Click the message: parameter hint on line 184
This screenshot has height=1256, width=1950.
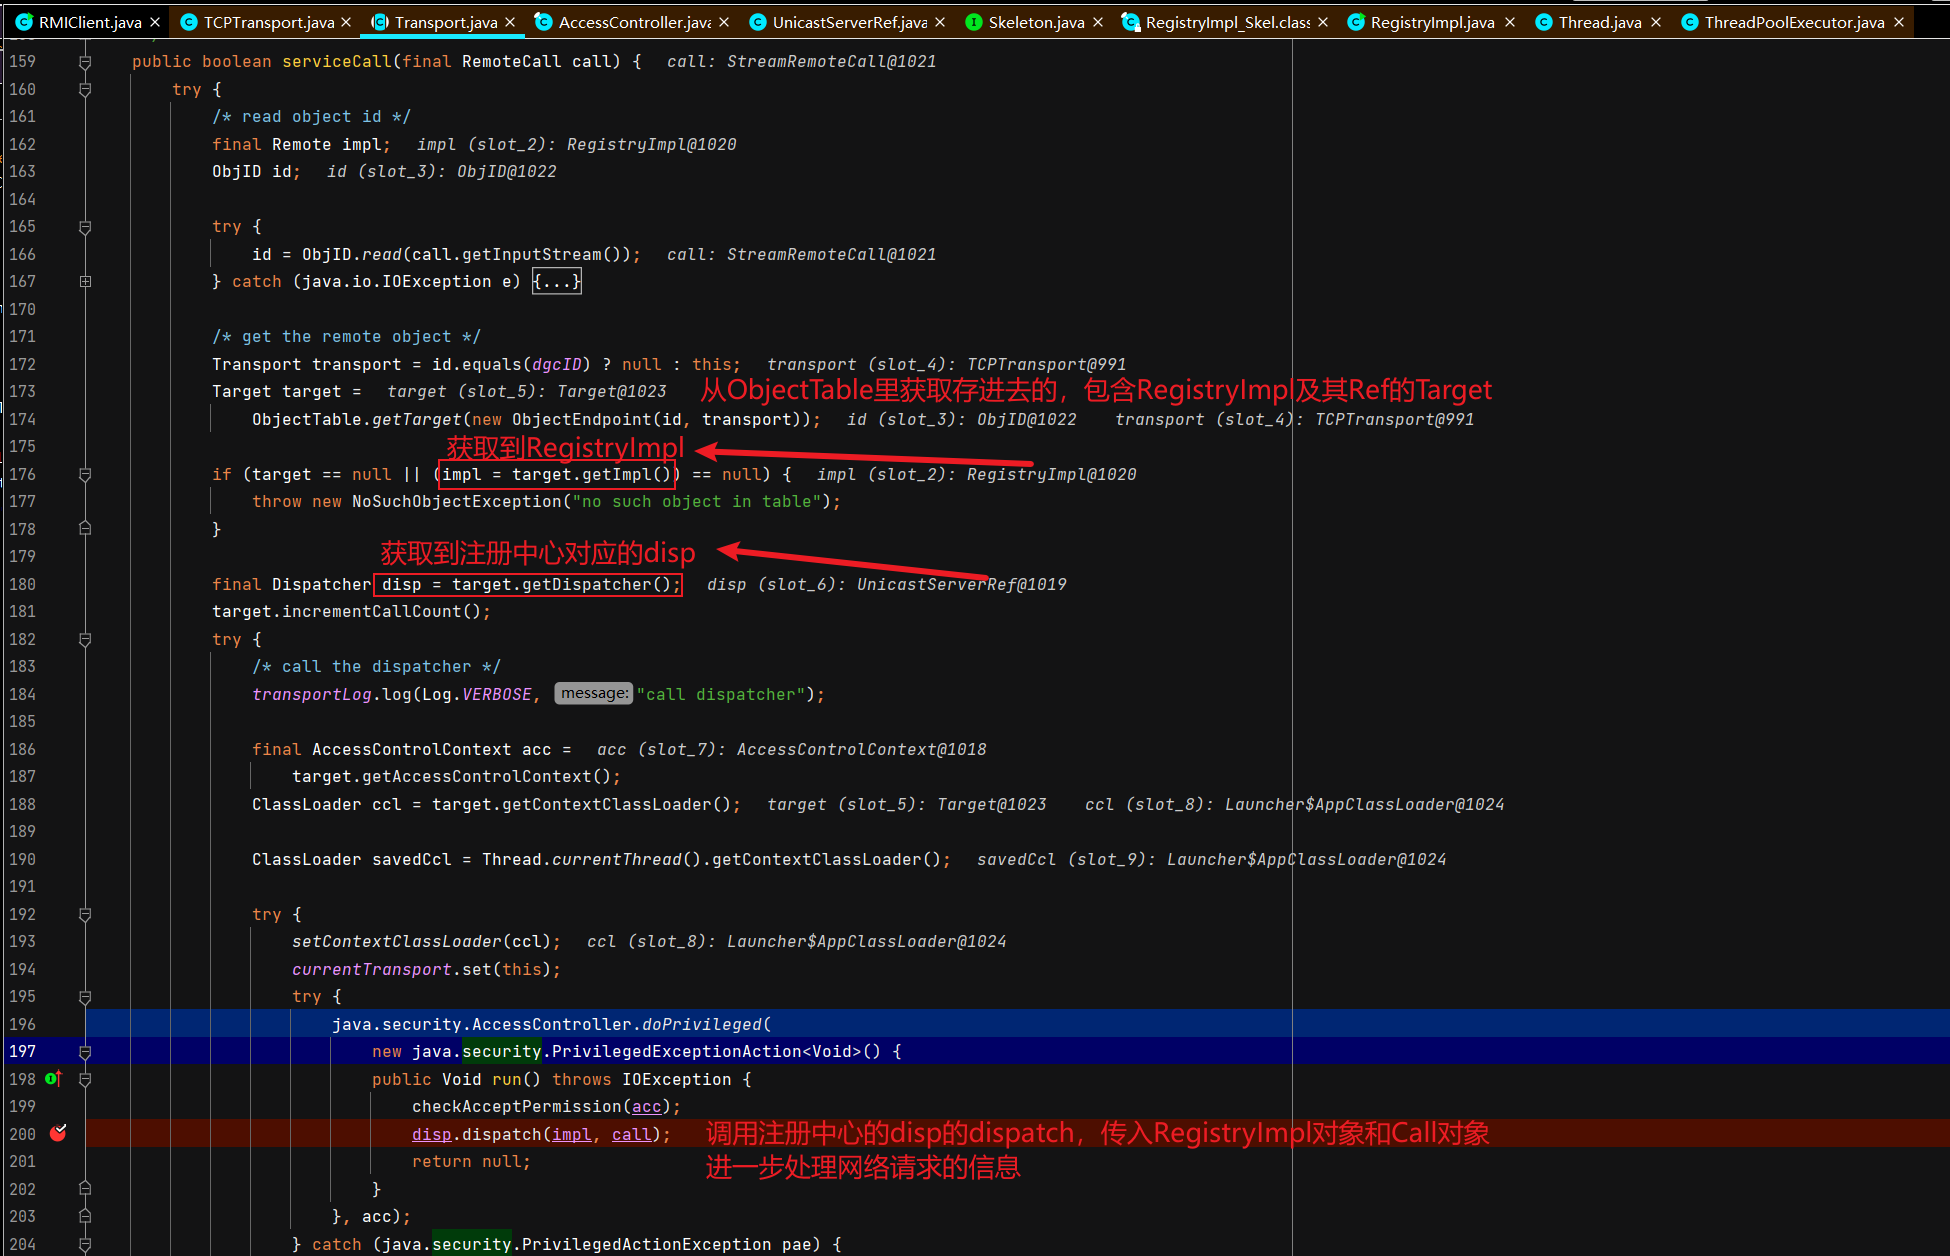[594, 694]
